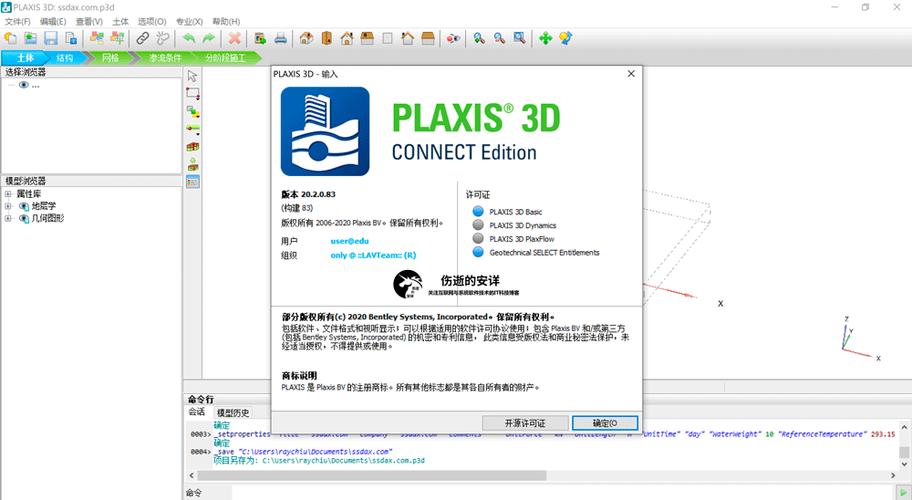Image resolution: width=912 pixels, height=500 pixels.
Task: Toggle eye icon in selection browser
Action: (x=23, y=85)
